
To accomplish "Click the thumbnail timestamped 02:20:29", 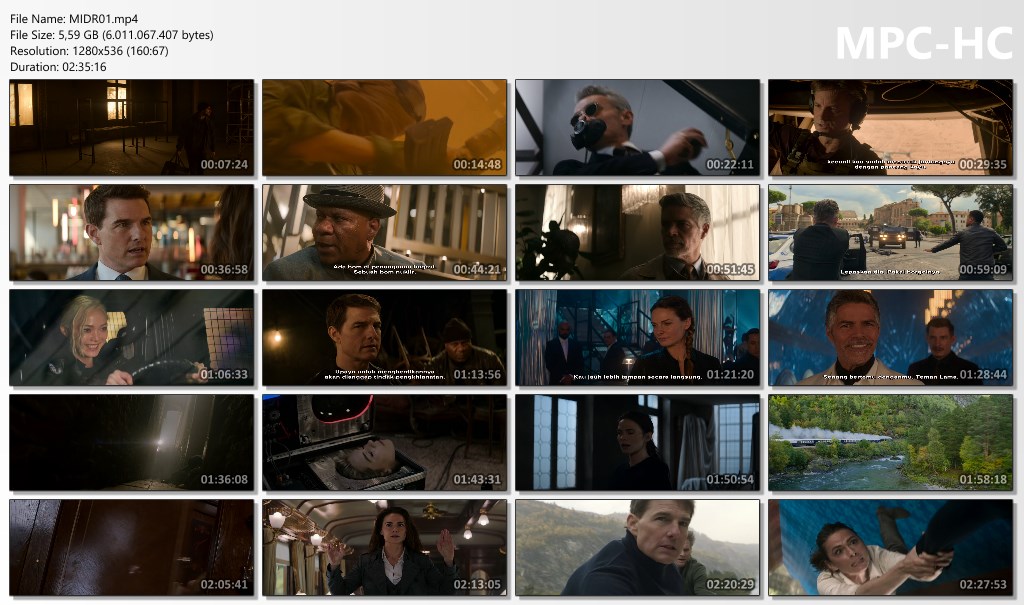I will 637,548.
